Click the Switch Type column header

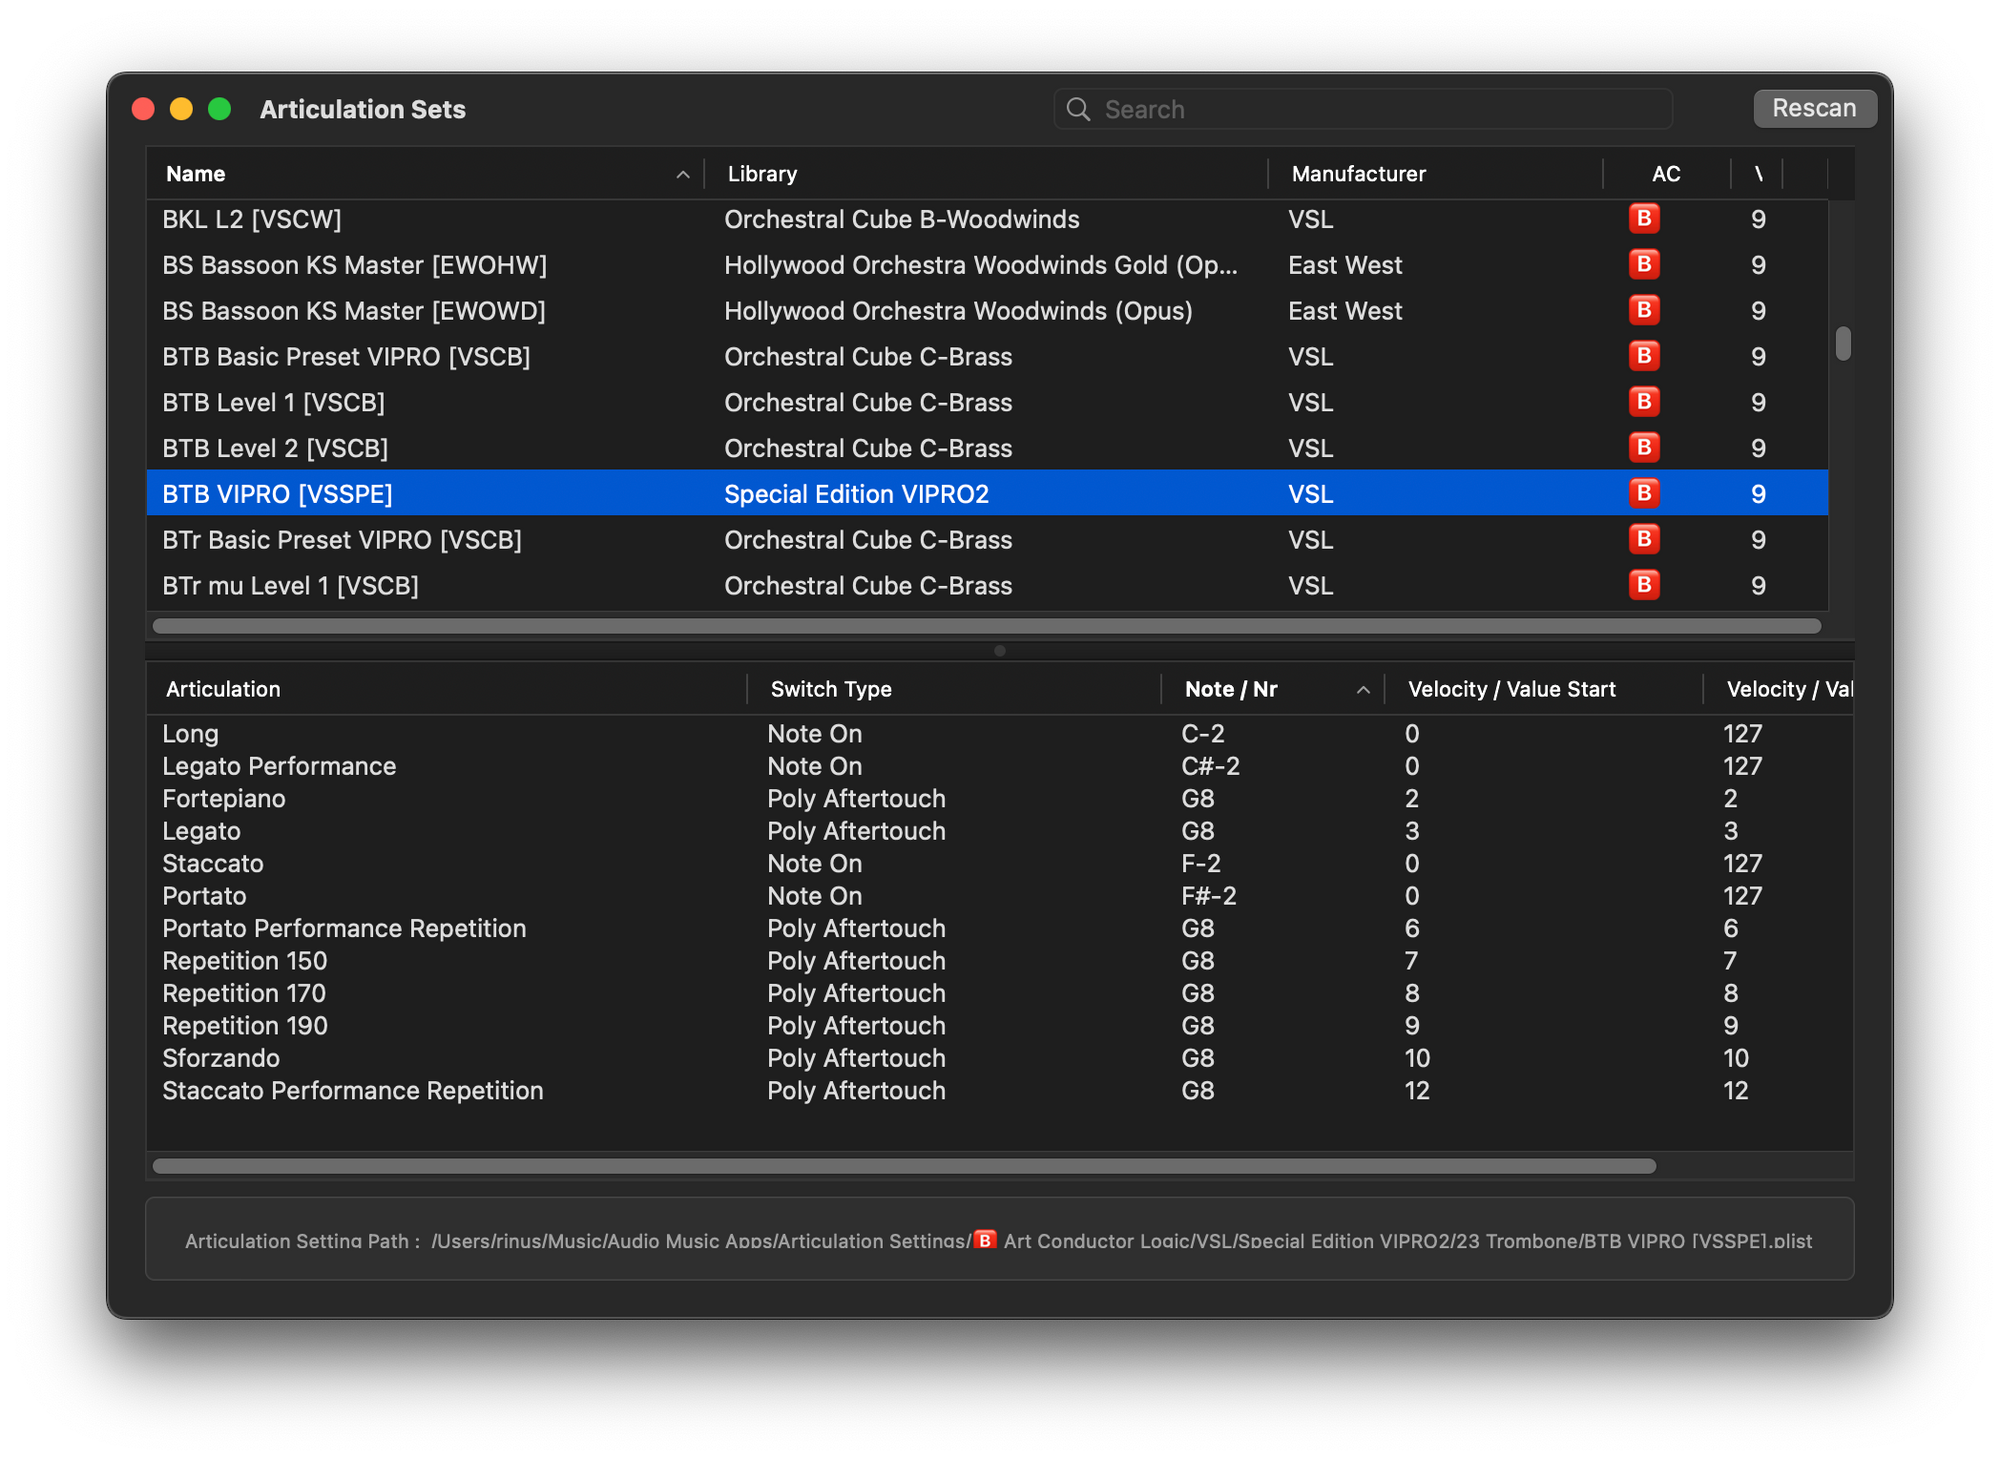click(831, 689)
